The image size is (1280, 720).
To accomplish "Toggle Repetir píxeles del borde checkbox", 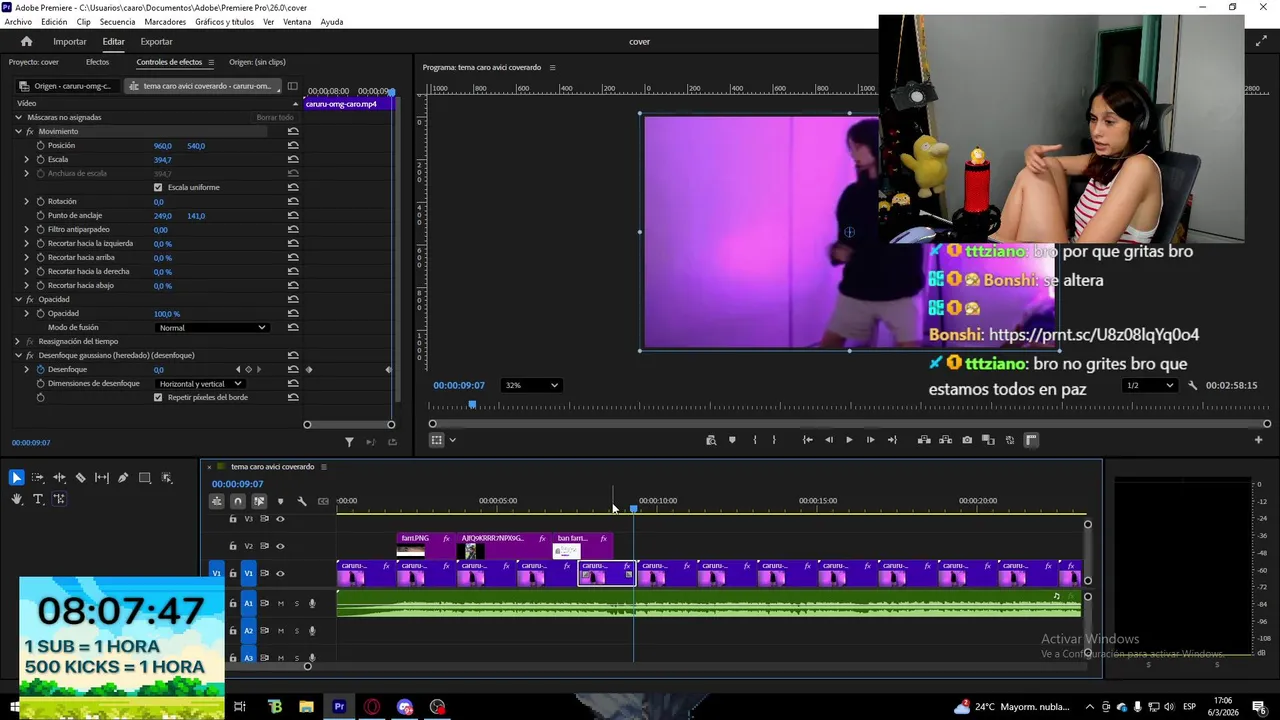I will point(158,397).
